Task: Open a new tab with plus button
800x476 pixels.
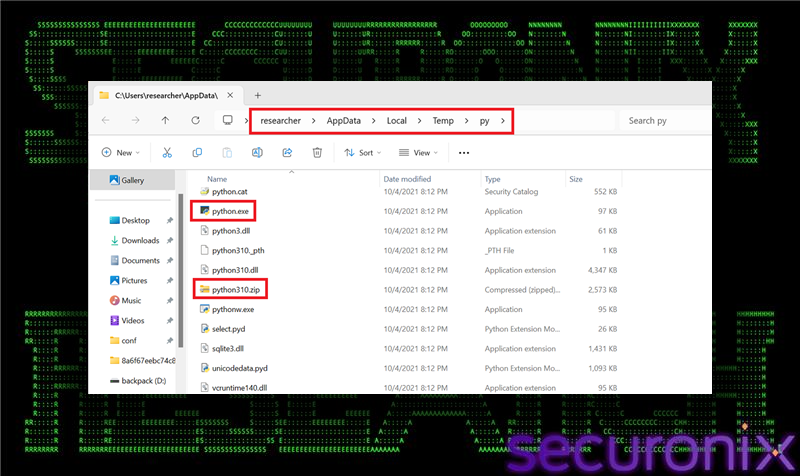Action: tap(257, 95)
